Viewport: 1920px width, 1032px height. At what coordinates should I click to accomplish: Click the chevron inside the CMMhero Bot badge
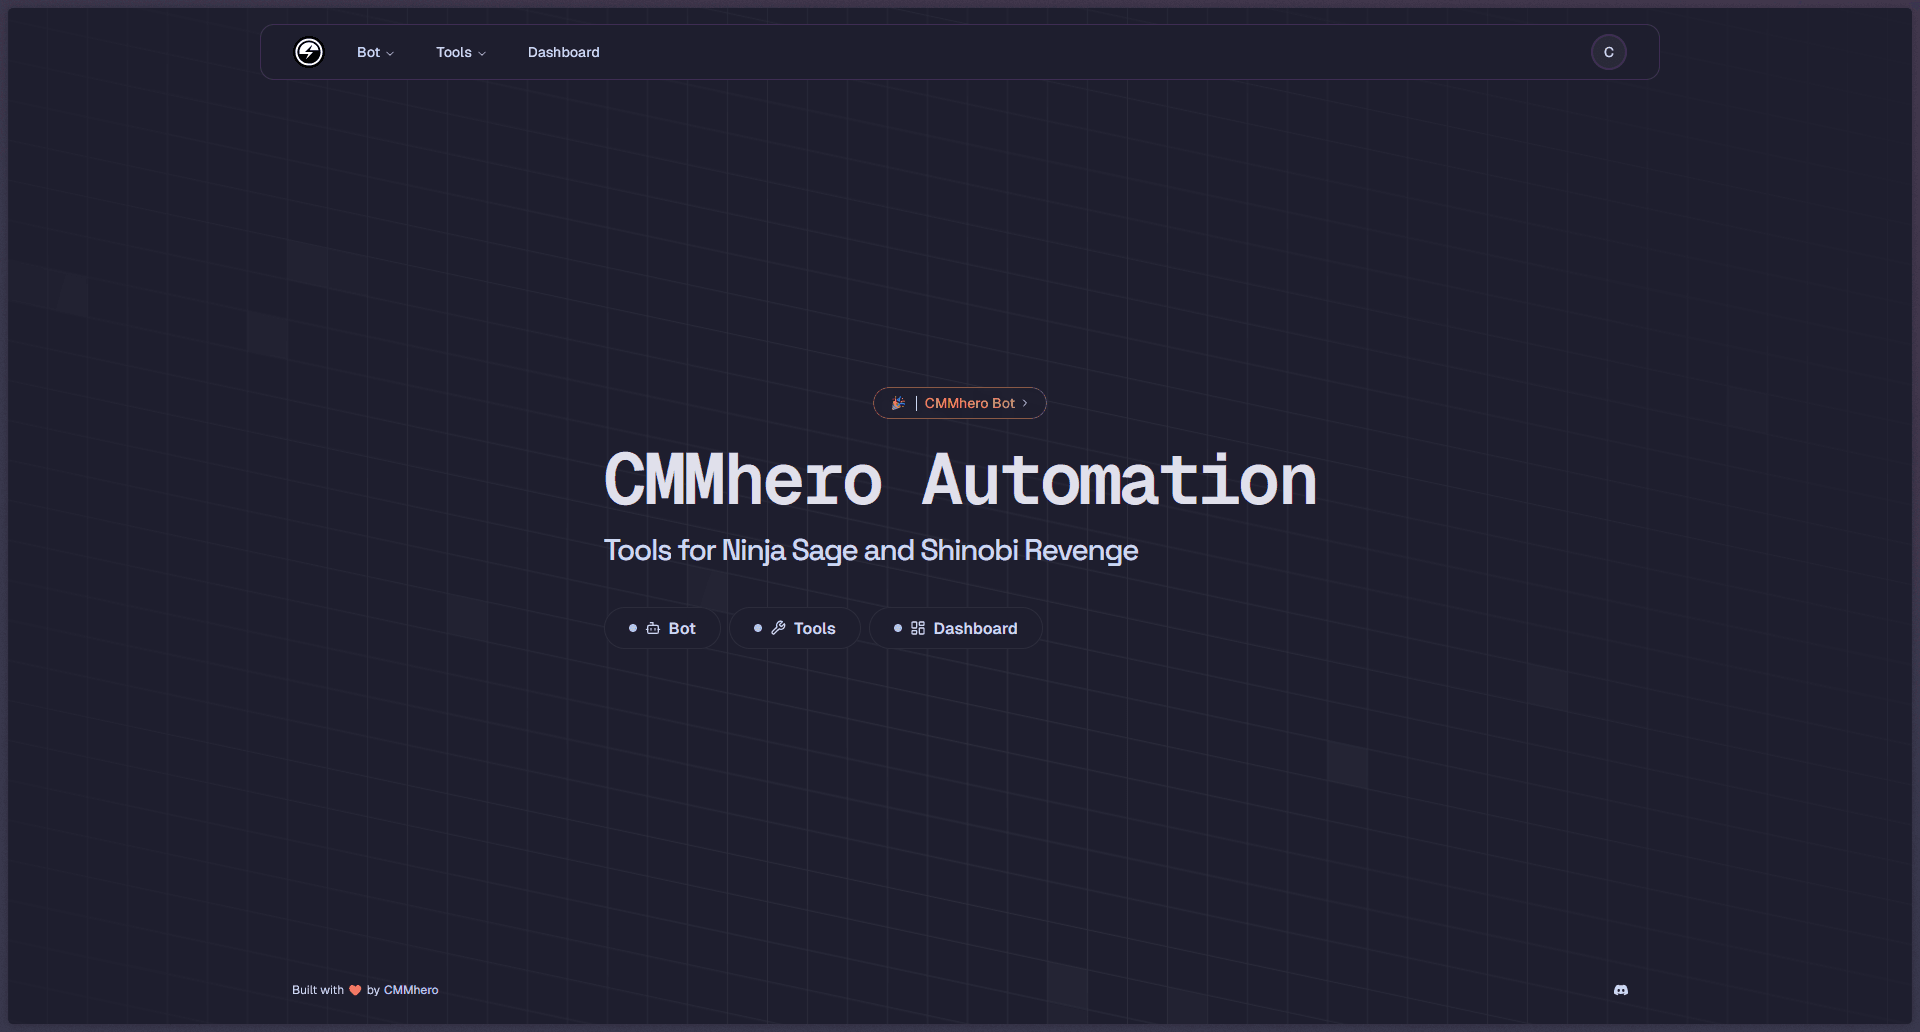click(1027, 403)
